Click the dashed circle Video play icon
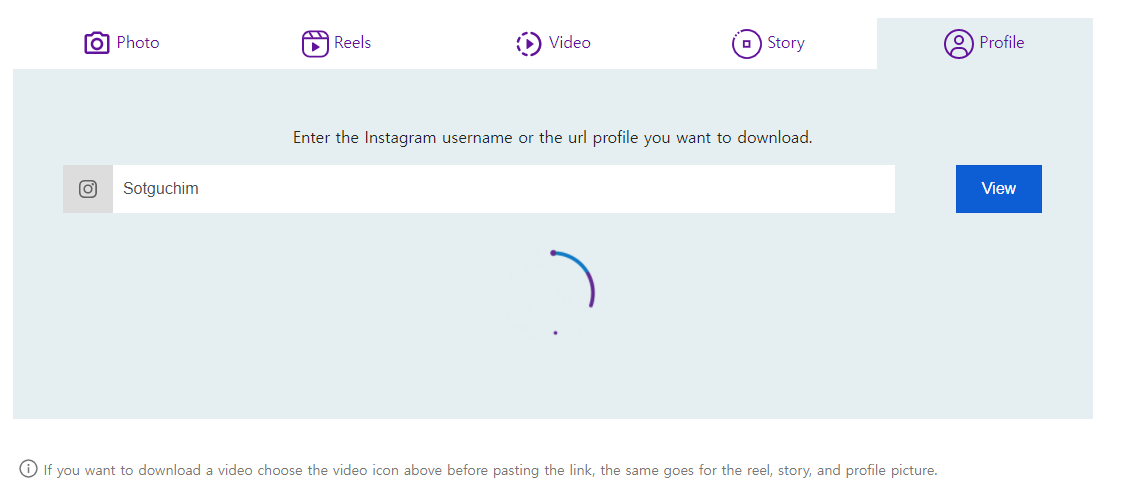 pyautogui.click(x=529, y=43)
